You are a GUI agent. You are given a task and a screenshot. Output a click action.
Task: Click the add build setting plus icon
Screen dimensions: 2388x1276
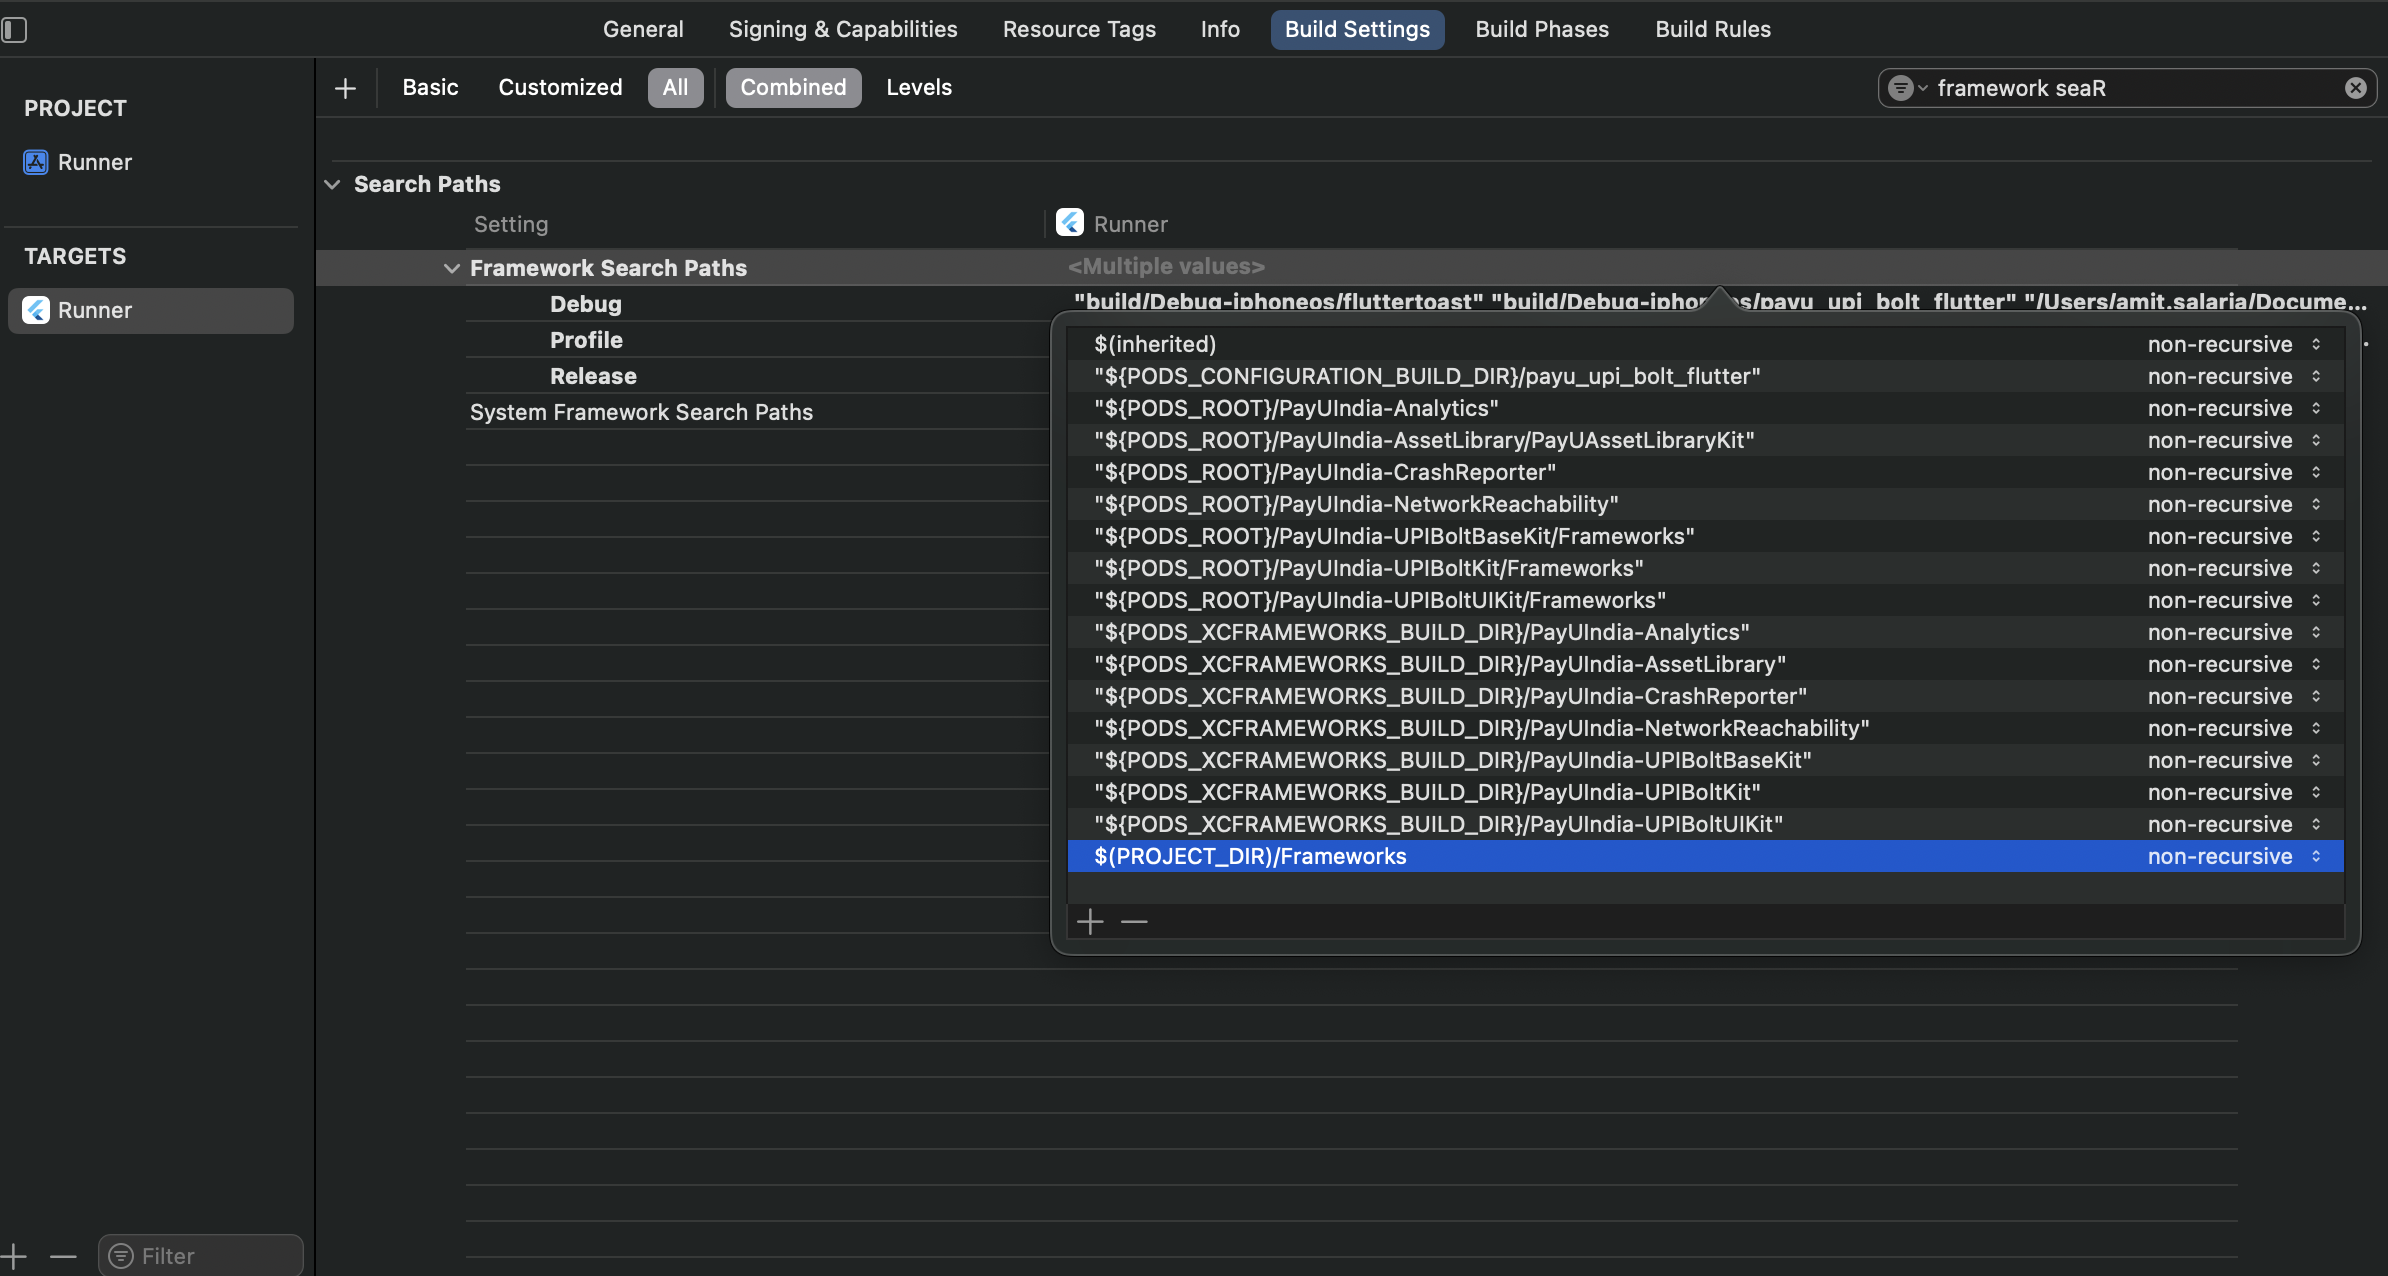(x=345, y=88)
